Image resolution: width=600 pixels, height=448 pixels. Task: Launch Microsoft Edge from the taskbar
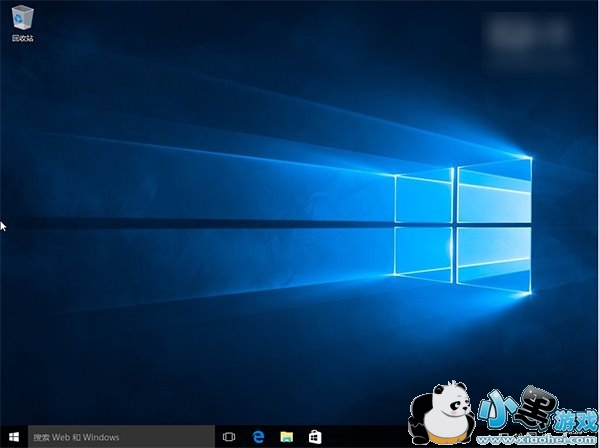259,437
